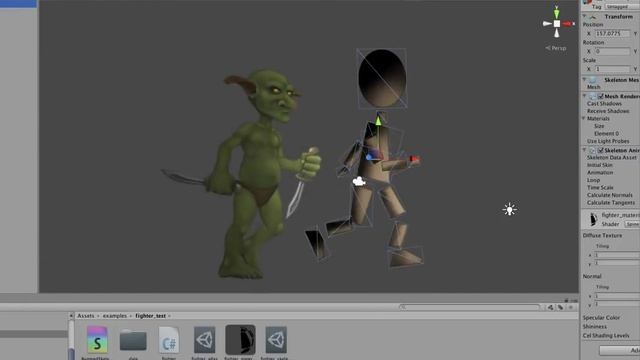Select the fighter skeleton Unity asset icon
This screenshot has width=640, height=360.
tap(276, 340)
